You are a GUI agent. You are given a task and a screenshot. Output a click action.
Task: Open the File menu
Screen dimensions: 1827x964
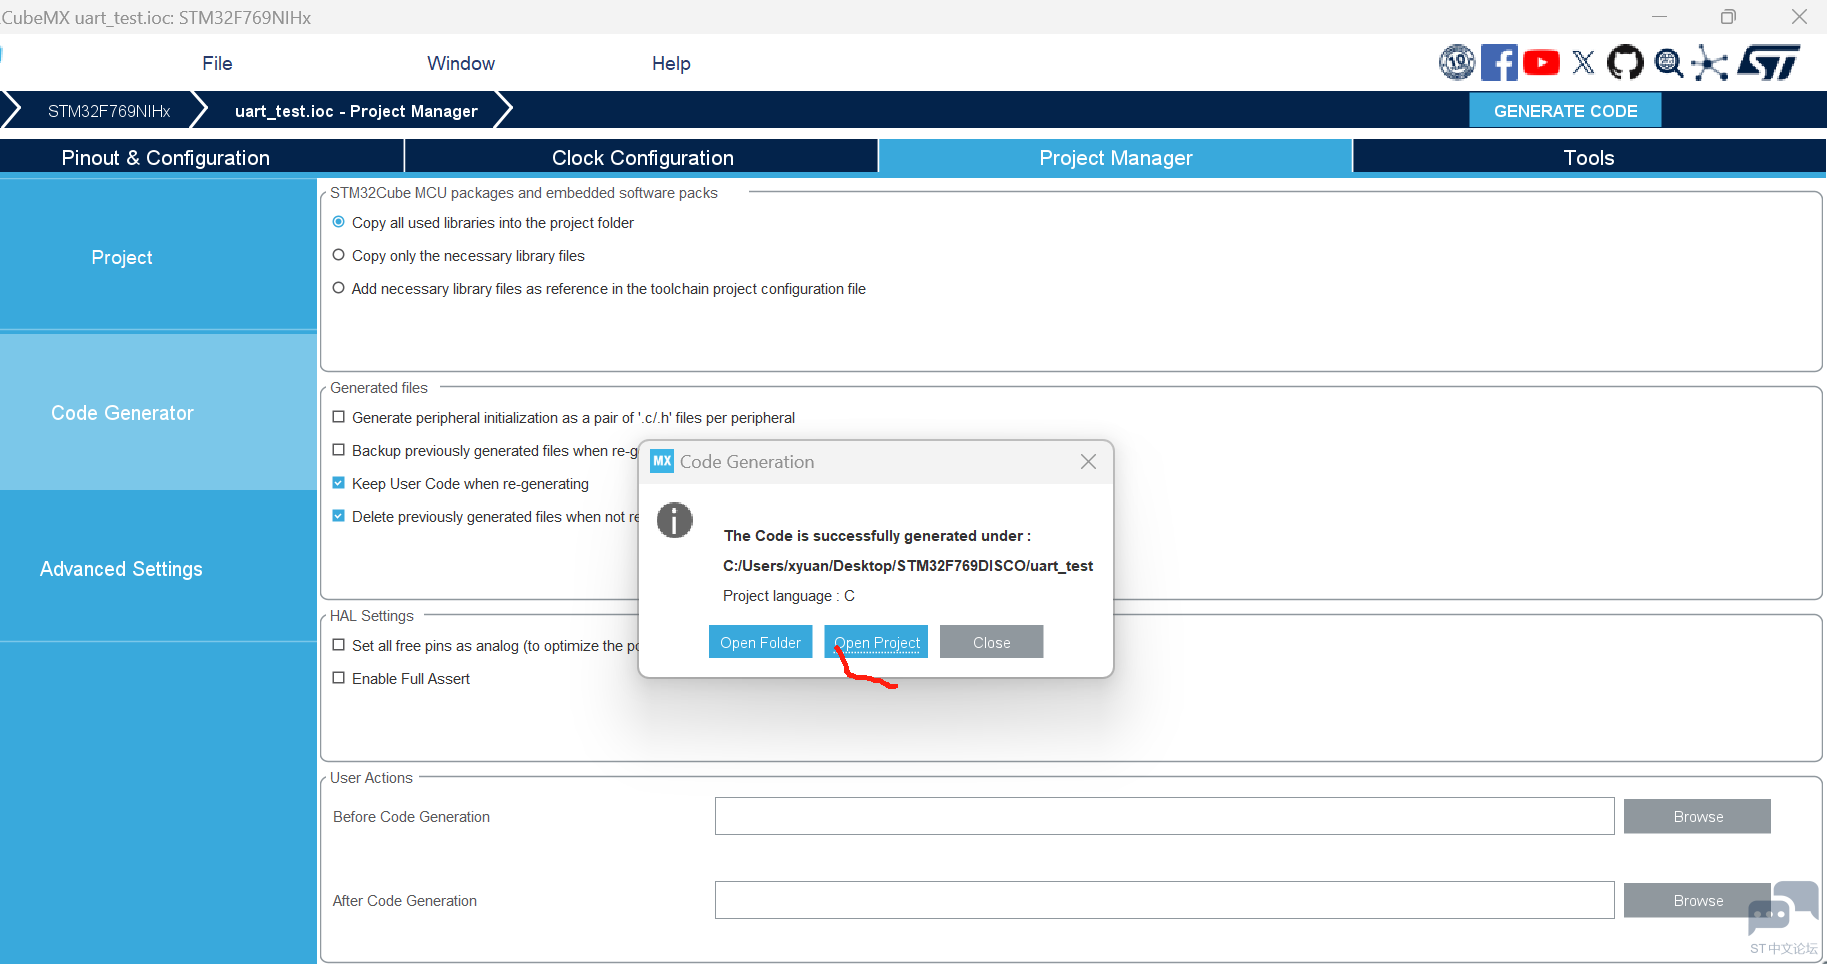pyautogui.click(x=217, y=63)
